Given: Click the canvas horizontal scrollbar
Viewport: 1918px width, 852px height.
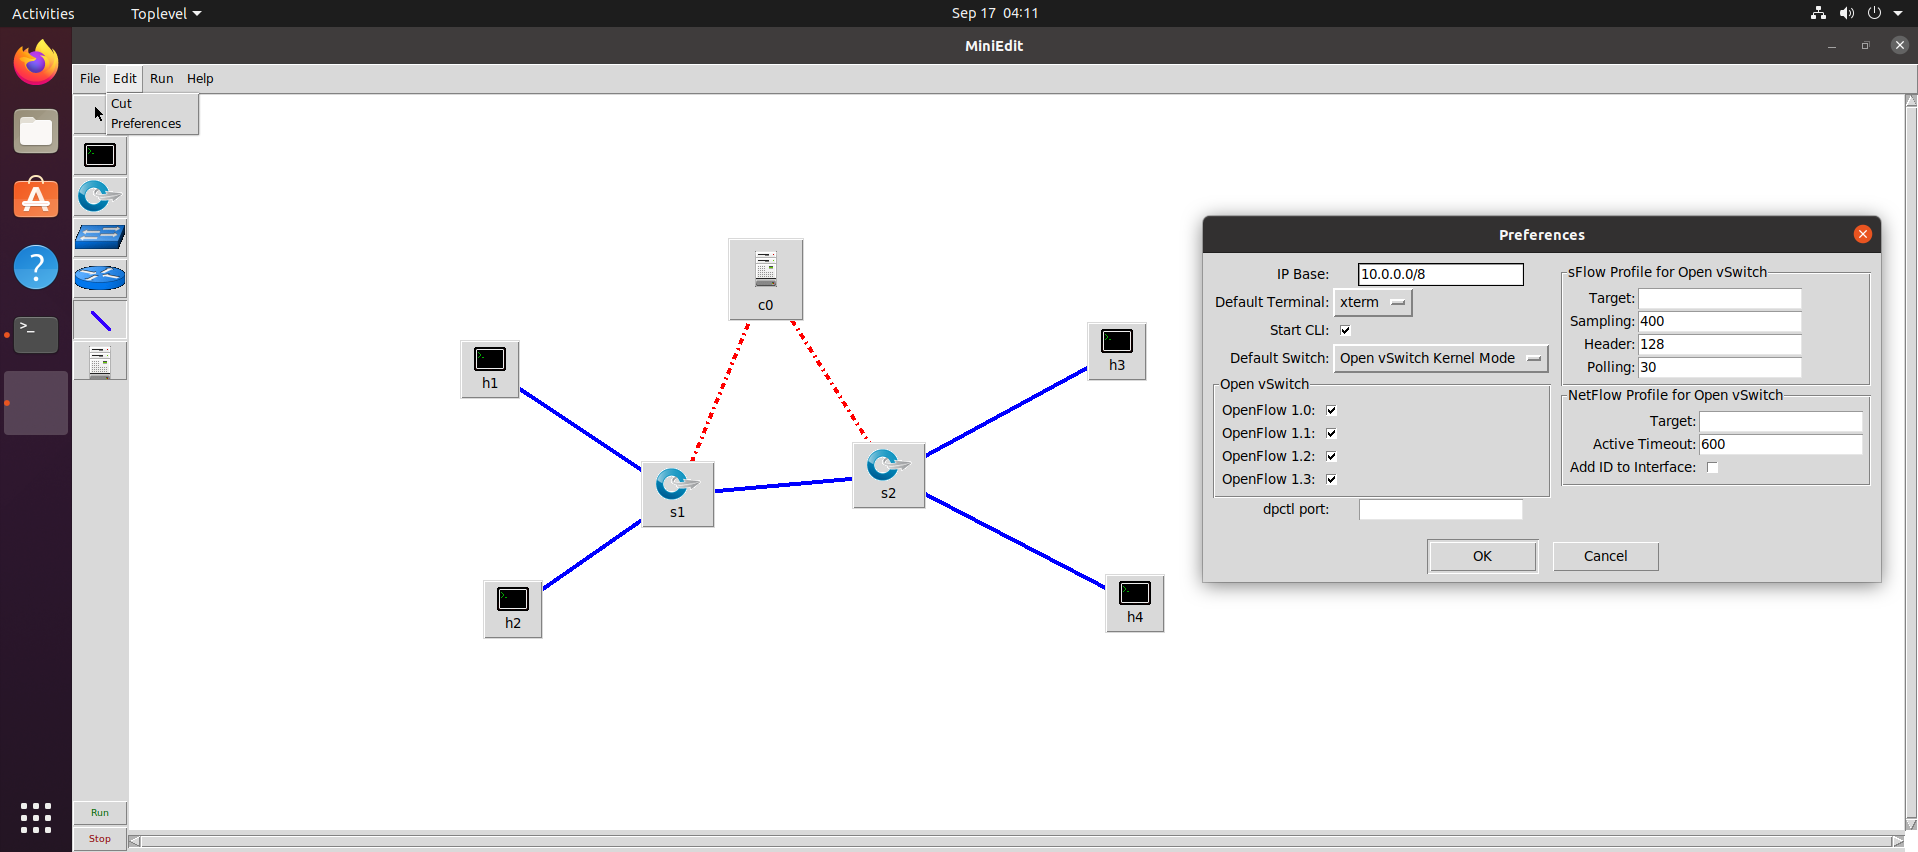Looking at the screenshot, I should point(1016,841).
